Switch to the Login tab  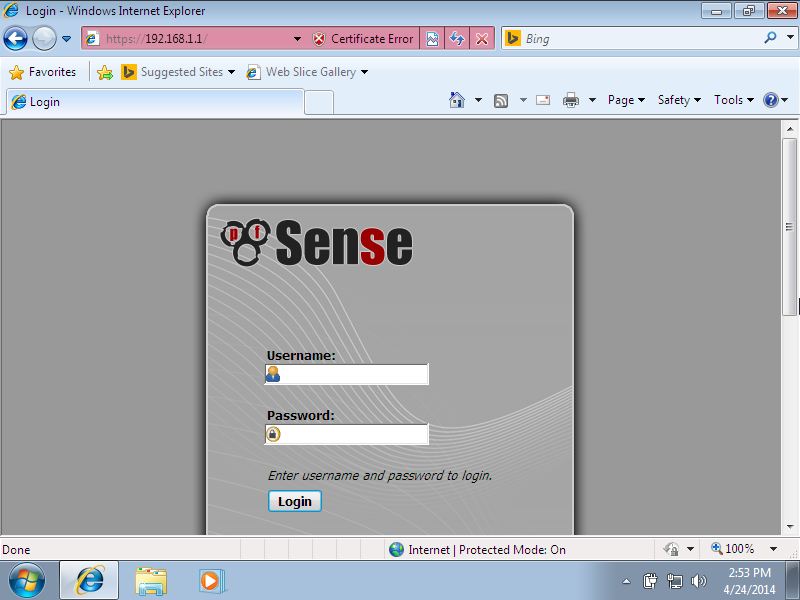click(x=155, y=102)
